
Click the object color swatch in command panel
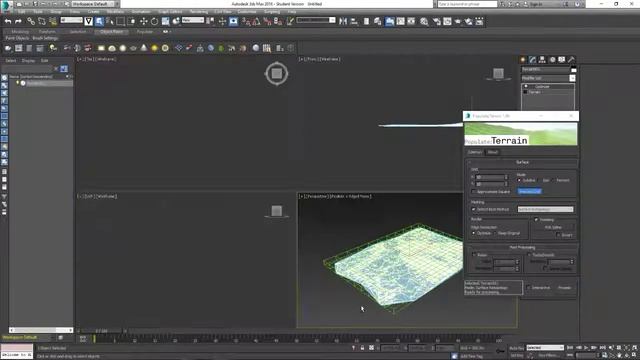573,70
